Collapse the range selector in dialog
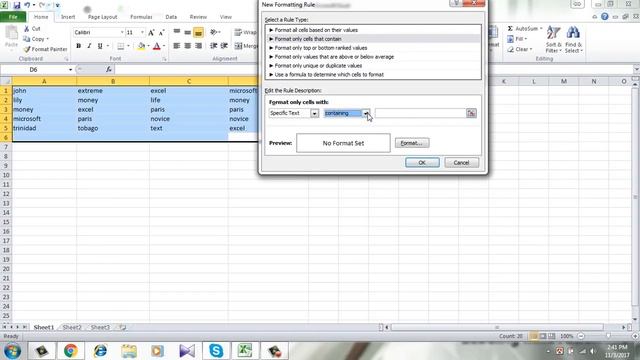This screenshot has height=360, width=640. 471,113
